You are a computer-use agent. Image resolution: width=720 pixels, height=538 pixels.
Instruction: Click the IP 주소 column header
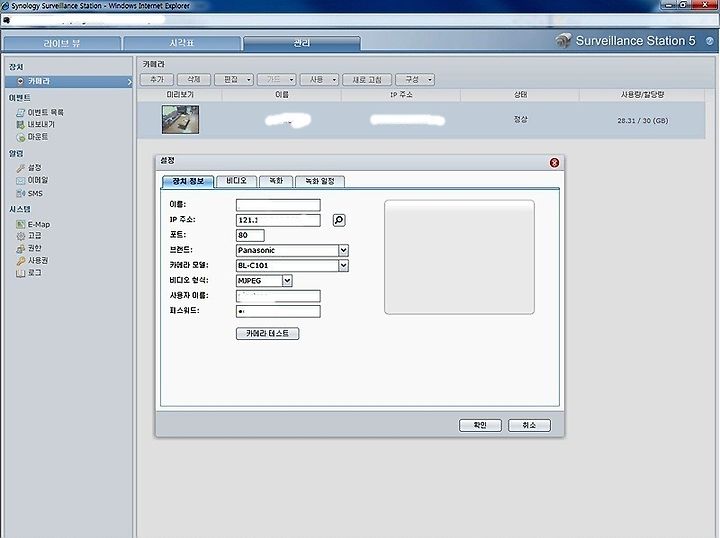click(401, 95)
